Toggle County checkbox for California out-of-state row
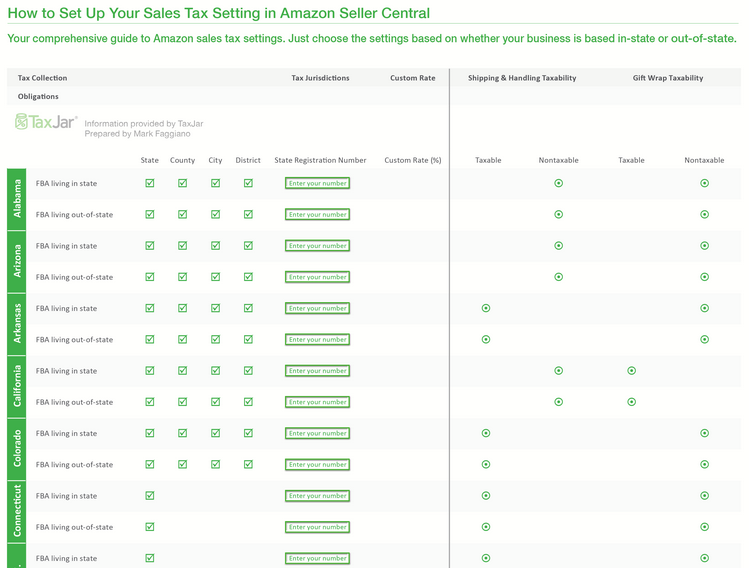The height and width of the screenshot is (568, 749). [x=182, y=402]
